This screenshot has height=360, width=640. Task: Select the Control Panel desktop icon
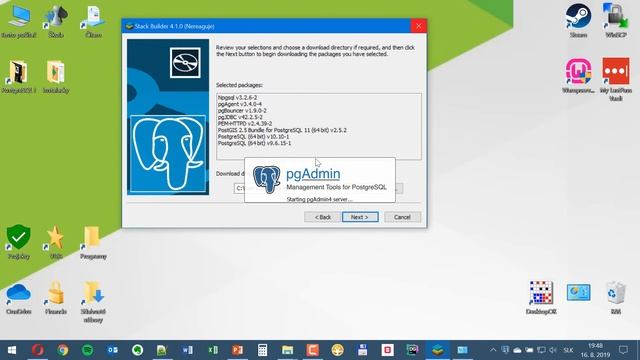click(x=578, y=292)
